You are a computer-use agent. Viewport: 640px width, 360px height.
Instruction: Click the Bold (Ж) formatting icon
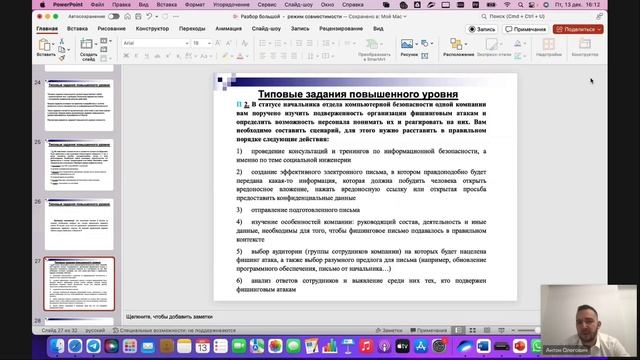(x=126, y=56)
